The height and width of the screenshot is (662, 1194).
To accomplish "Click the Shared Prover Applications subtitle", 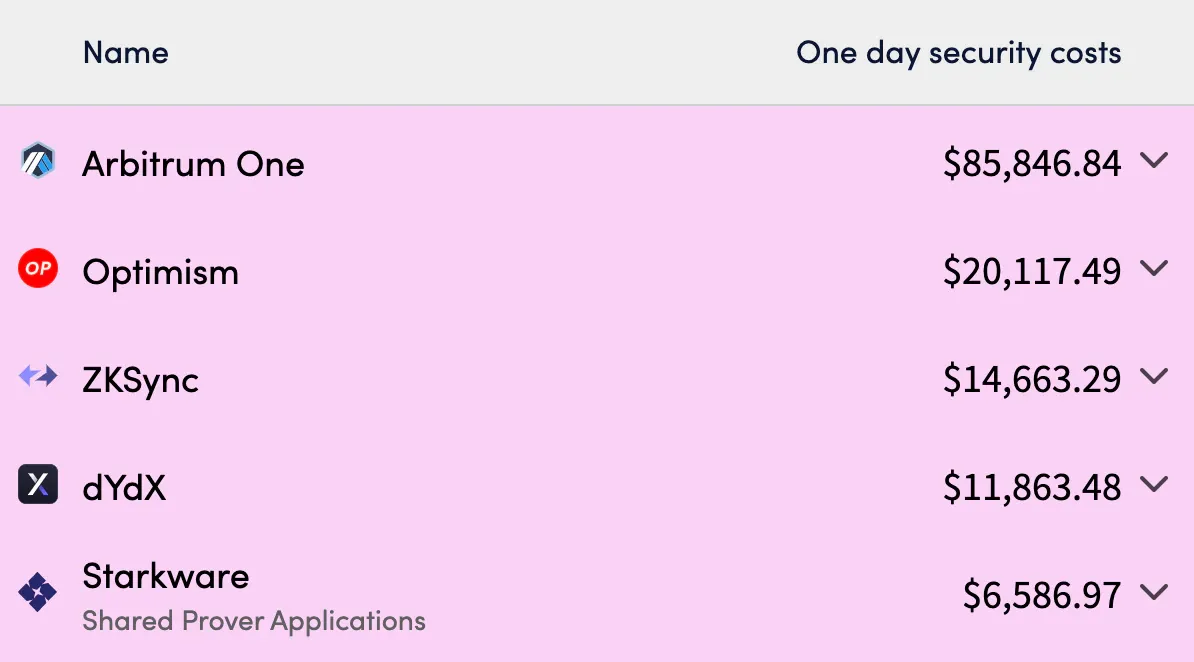I will pyautogui.click(x=254, y=621).
